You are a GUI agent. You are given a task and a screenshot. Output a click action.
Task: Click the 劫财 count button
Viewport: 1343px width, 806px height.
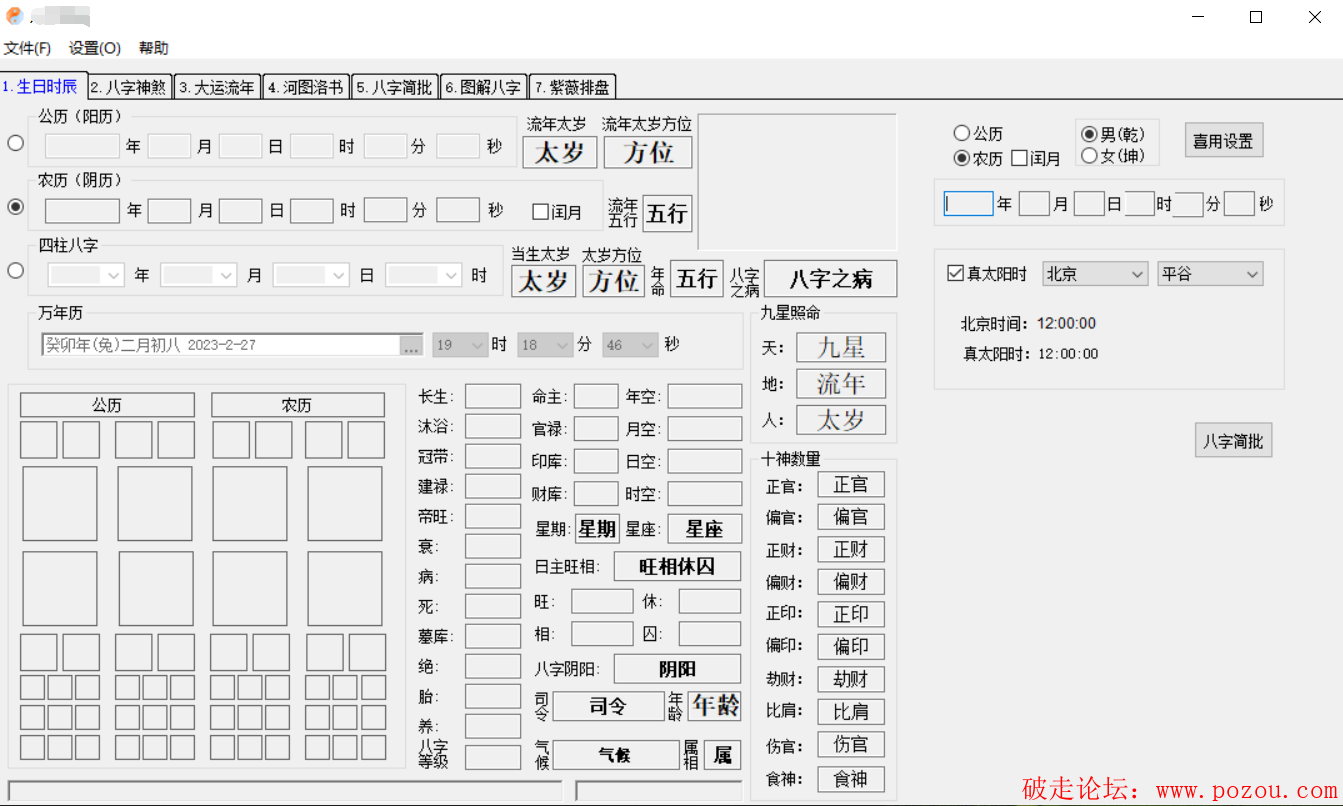(851, 680)
